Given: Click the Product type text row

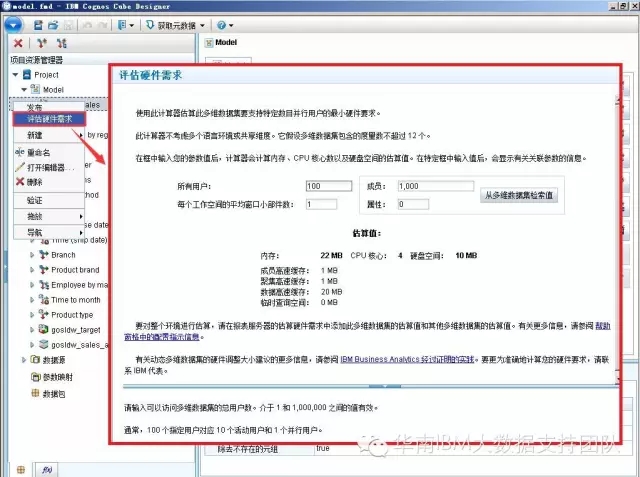Looking at the screenshot, I should [x=72, y=315].
